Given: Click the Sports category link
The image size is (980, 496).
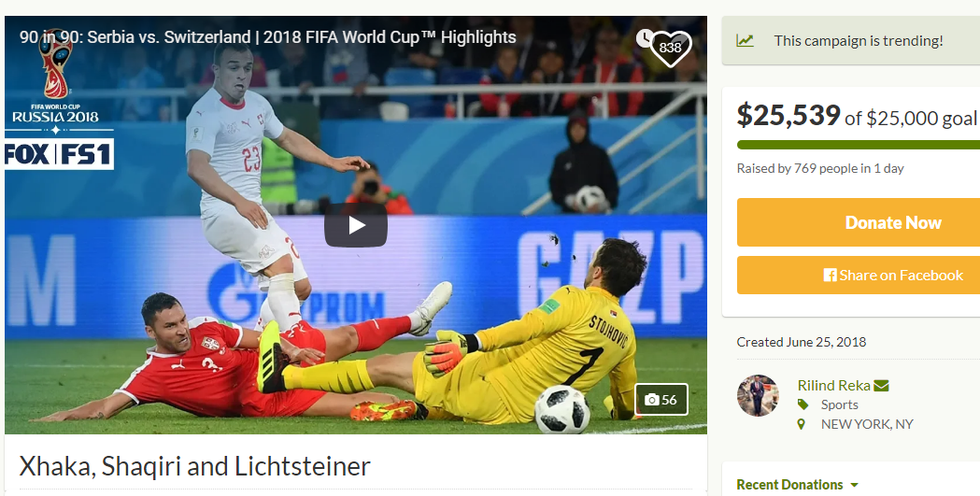Looking at the screenshot, I should pyautogui.click(x=839, y=405).
